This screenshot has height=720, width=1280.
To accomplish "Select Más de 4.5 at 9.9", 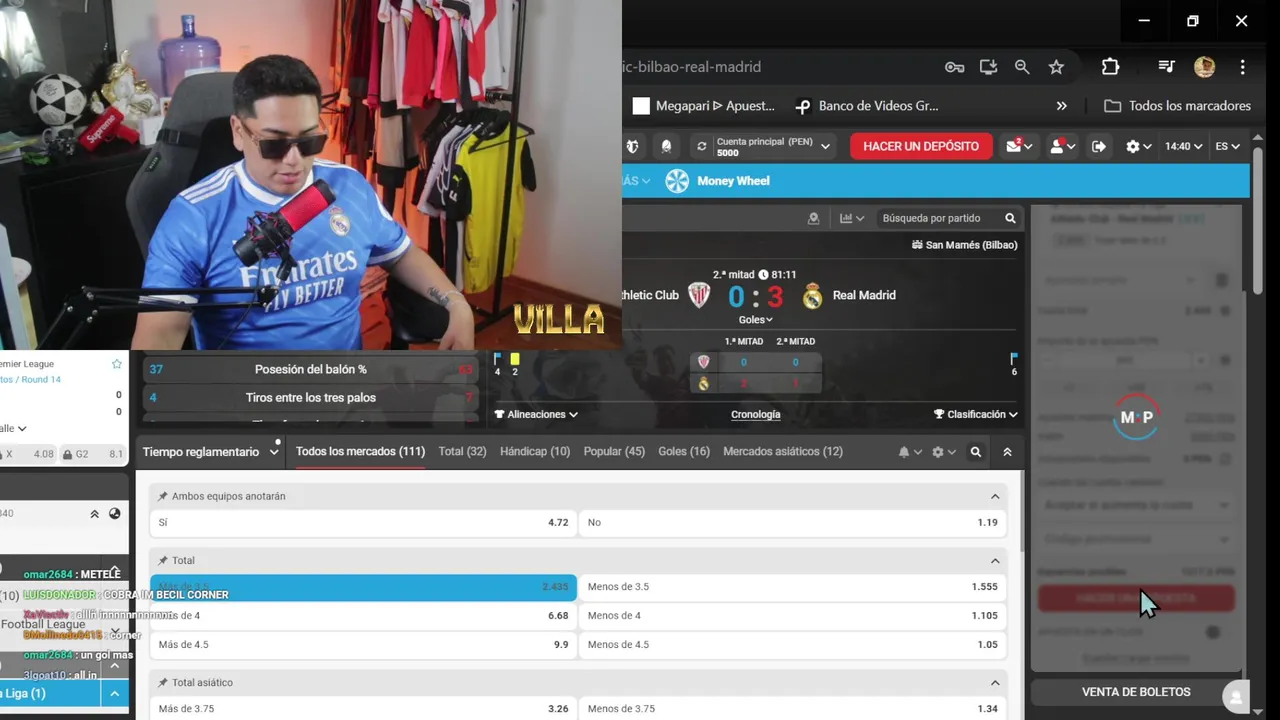I will (x=363, y=645).
